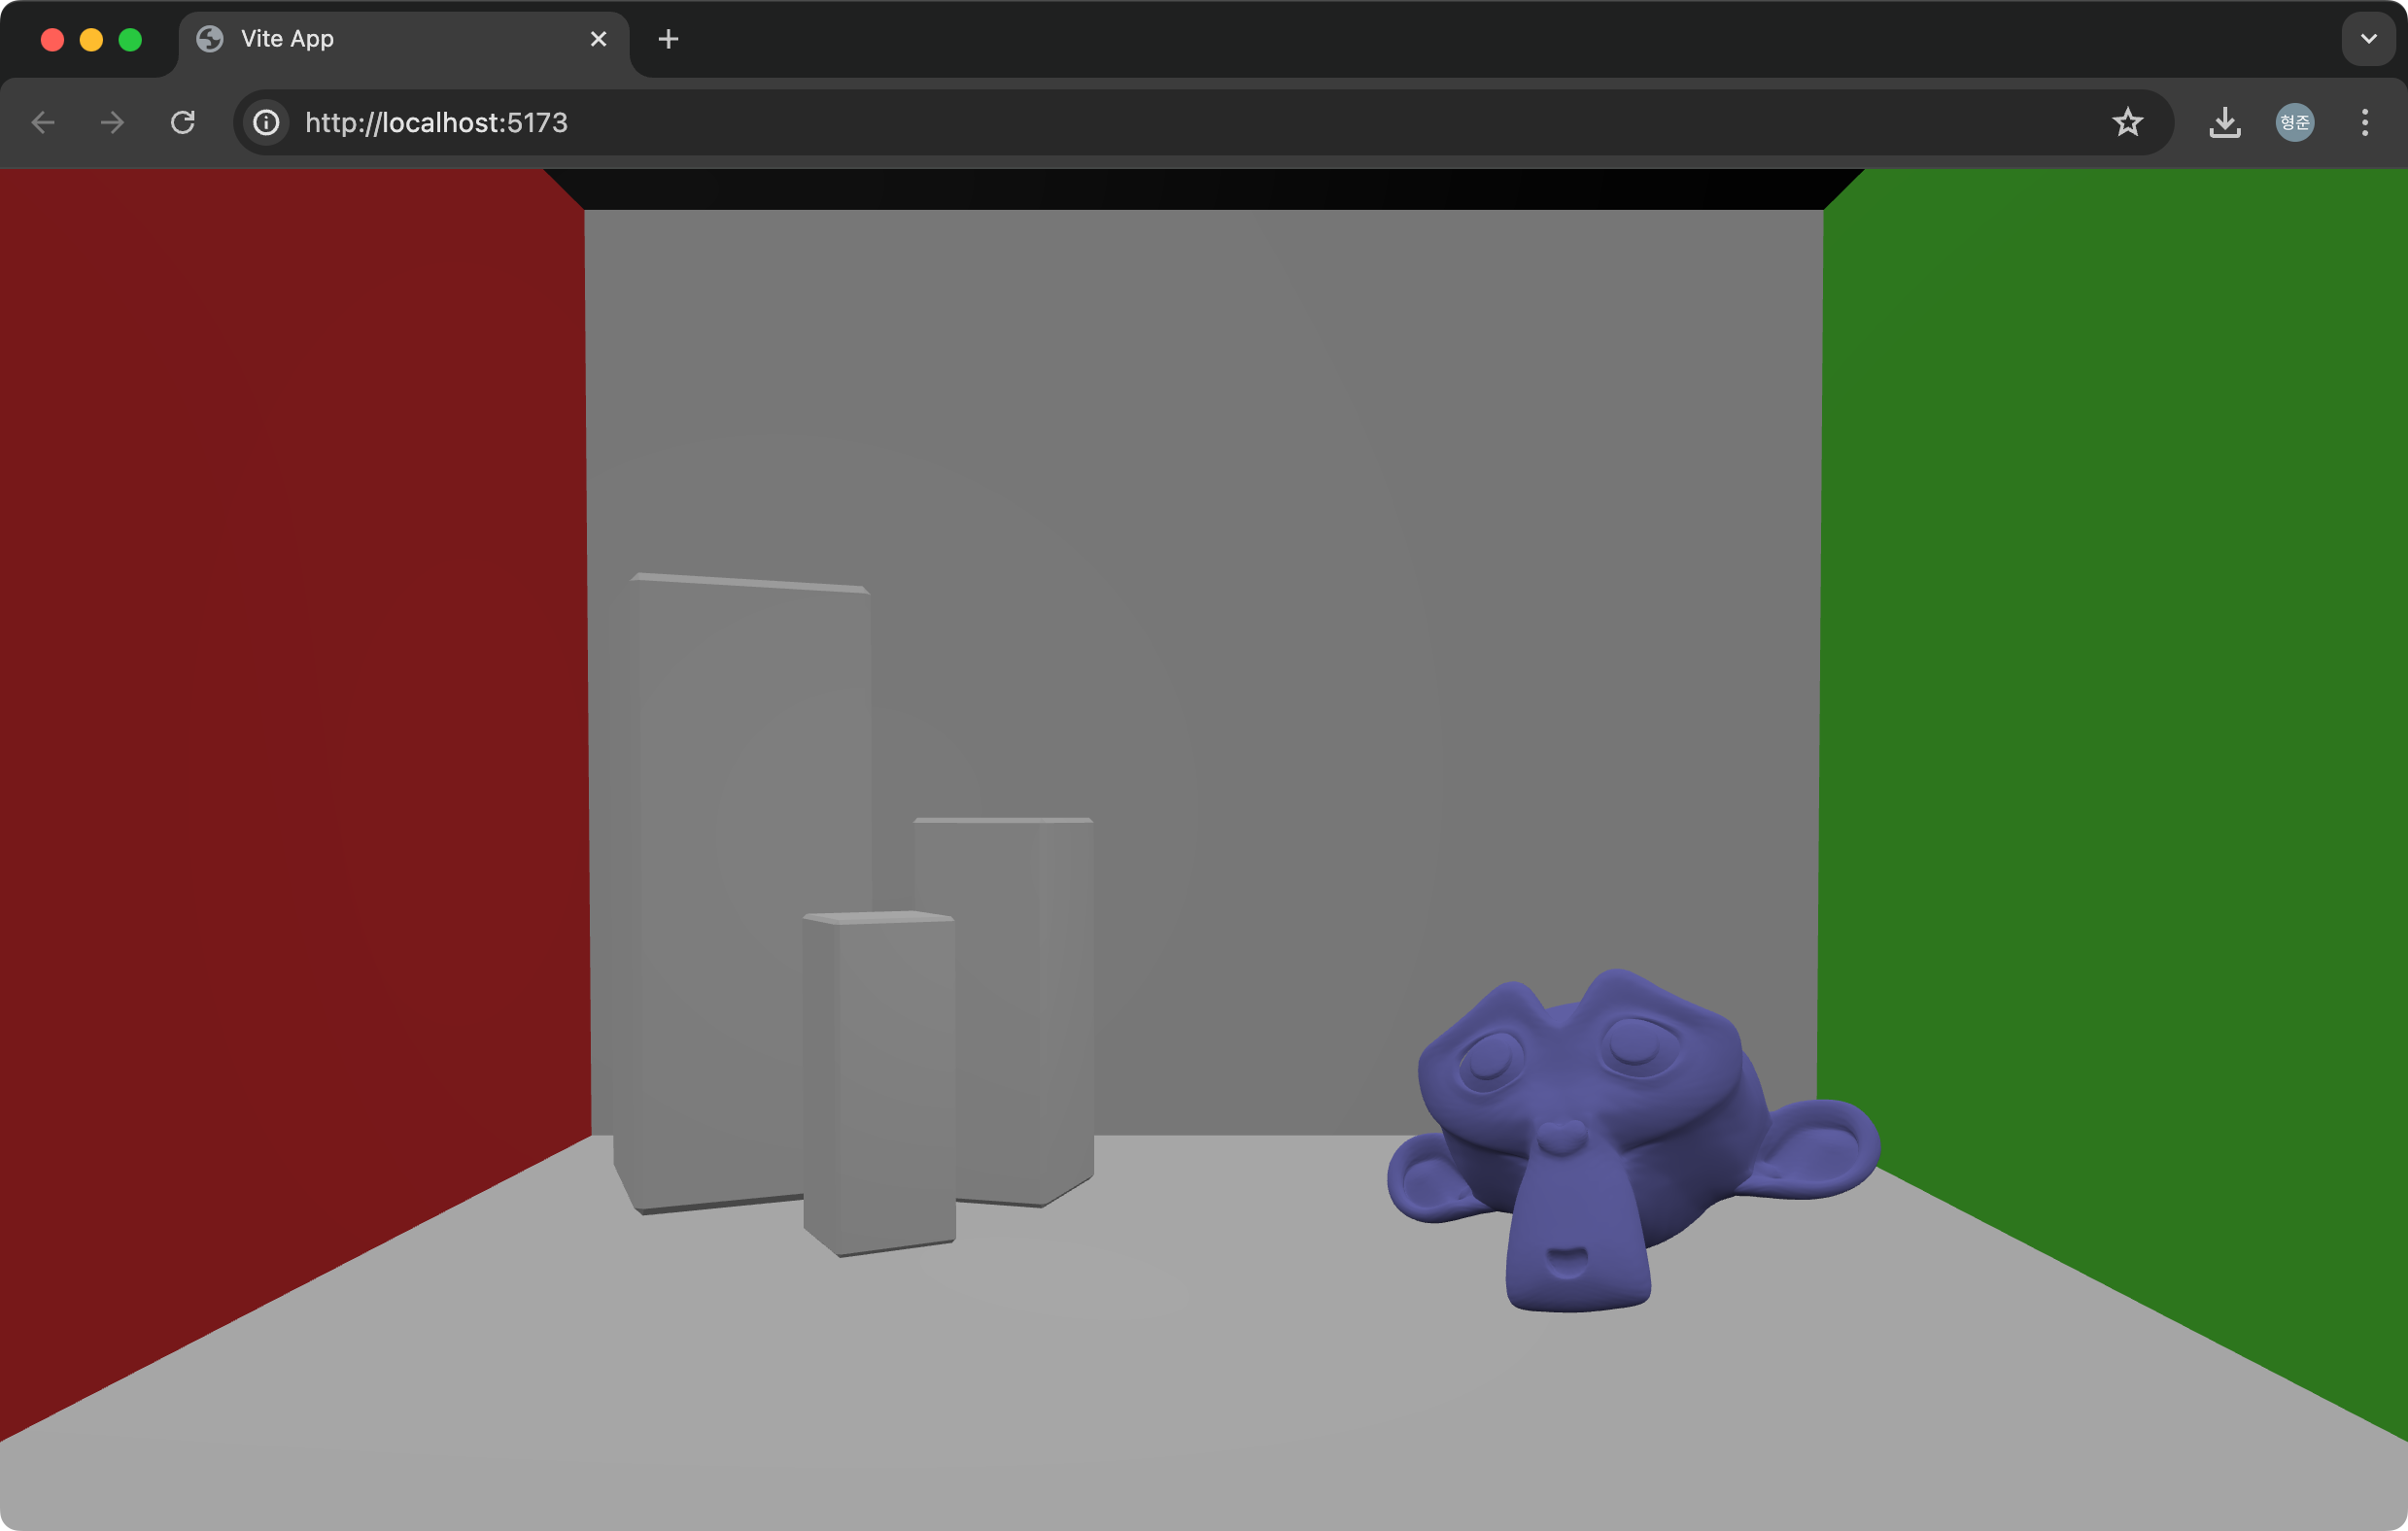Viewport: 2408px width, 1531px height.
Task: Close the Vite App tab
Action: coord(598,39)
